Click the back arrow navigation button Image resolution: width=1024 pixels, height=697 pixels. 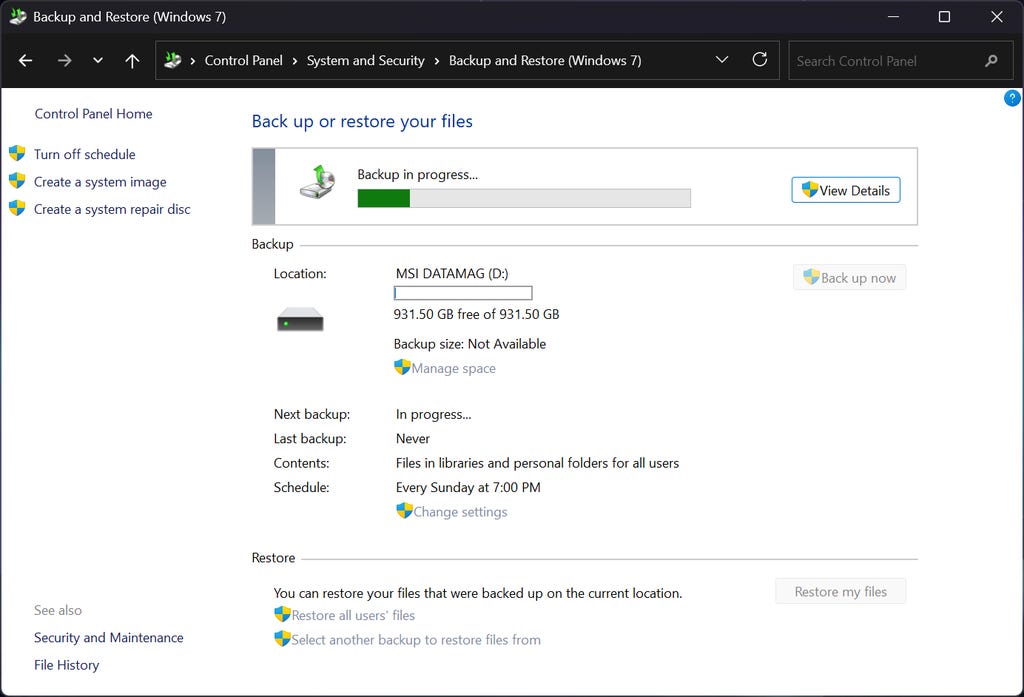pos(26,61)
